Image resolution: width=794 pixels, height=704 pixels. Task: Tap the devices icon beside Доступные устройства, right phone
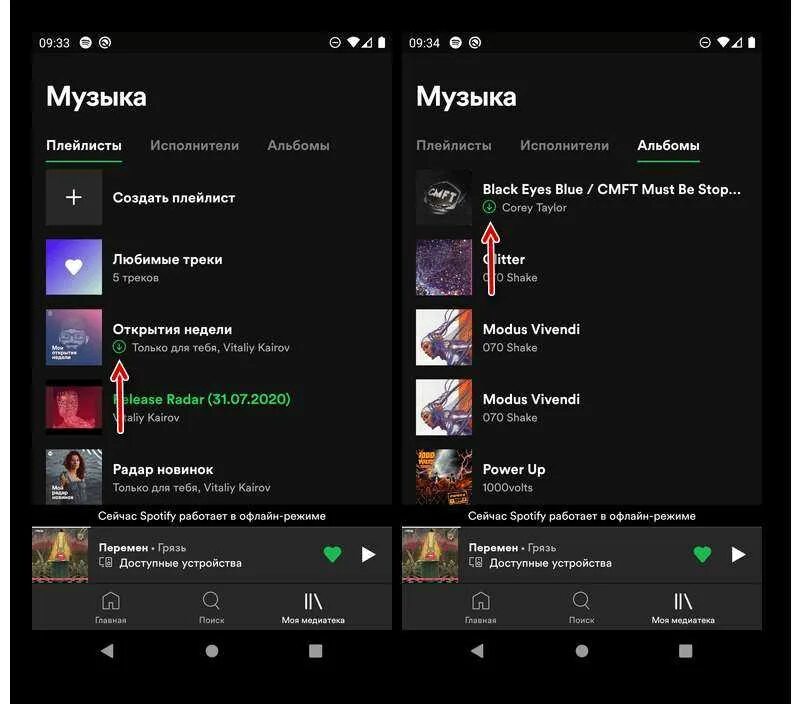click(x=475, y=562)
